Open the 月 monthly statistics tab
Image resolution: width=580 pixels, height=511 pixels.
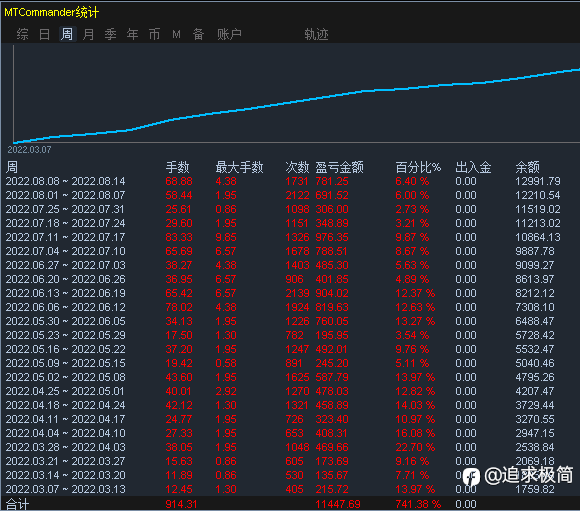point(88,34)
